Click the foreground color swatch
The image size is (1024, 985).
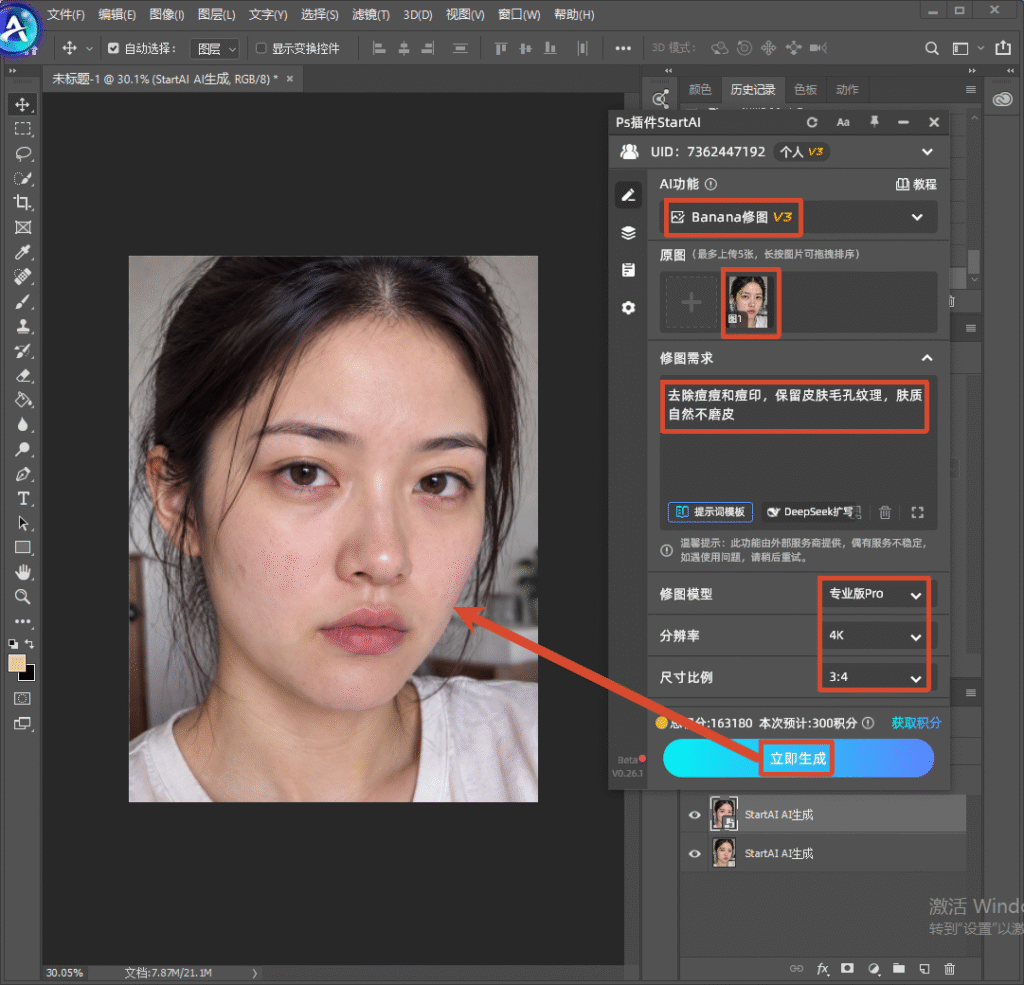tap(16, 663)
